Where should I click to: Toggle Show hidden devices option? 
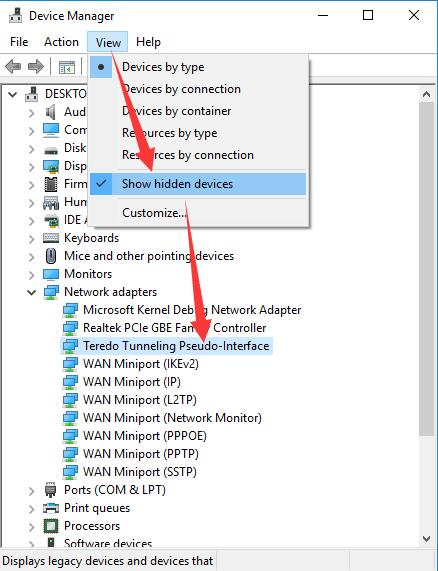click(198, 184)
